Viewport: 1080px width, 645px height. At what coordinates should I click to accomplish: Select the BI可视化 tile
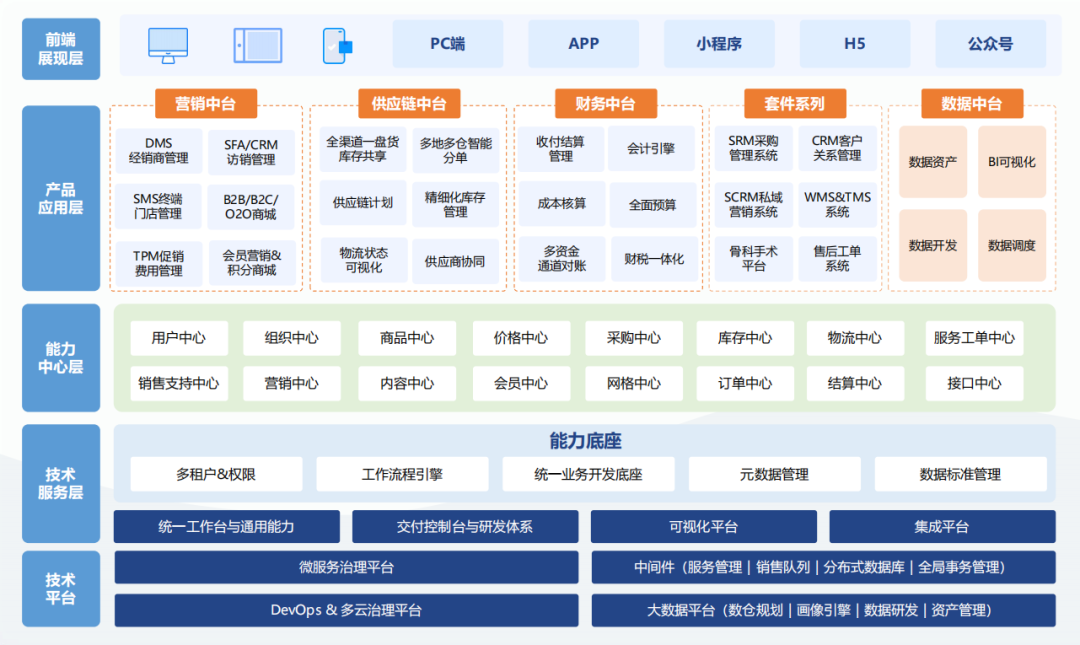tap(1012, 162)
